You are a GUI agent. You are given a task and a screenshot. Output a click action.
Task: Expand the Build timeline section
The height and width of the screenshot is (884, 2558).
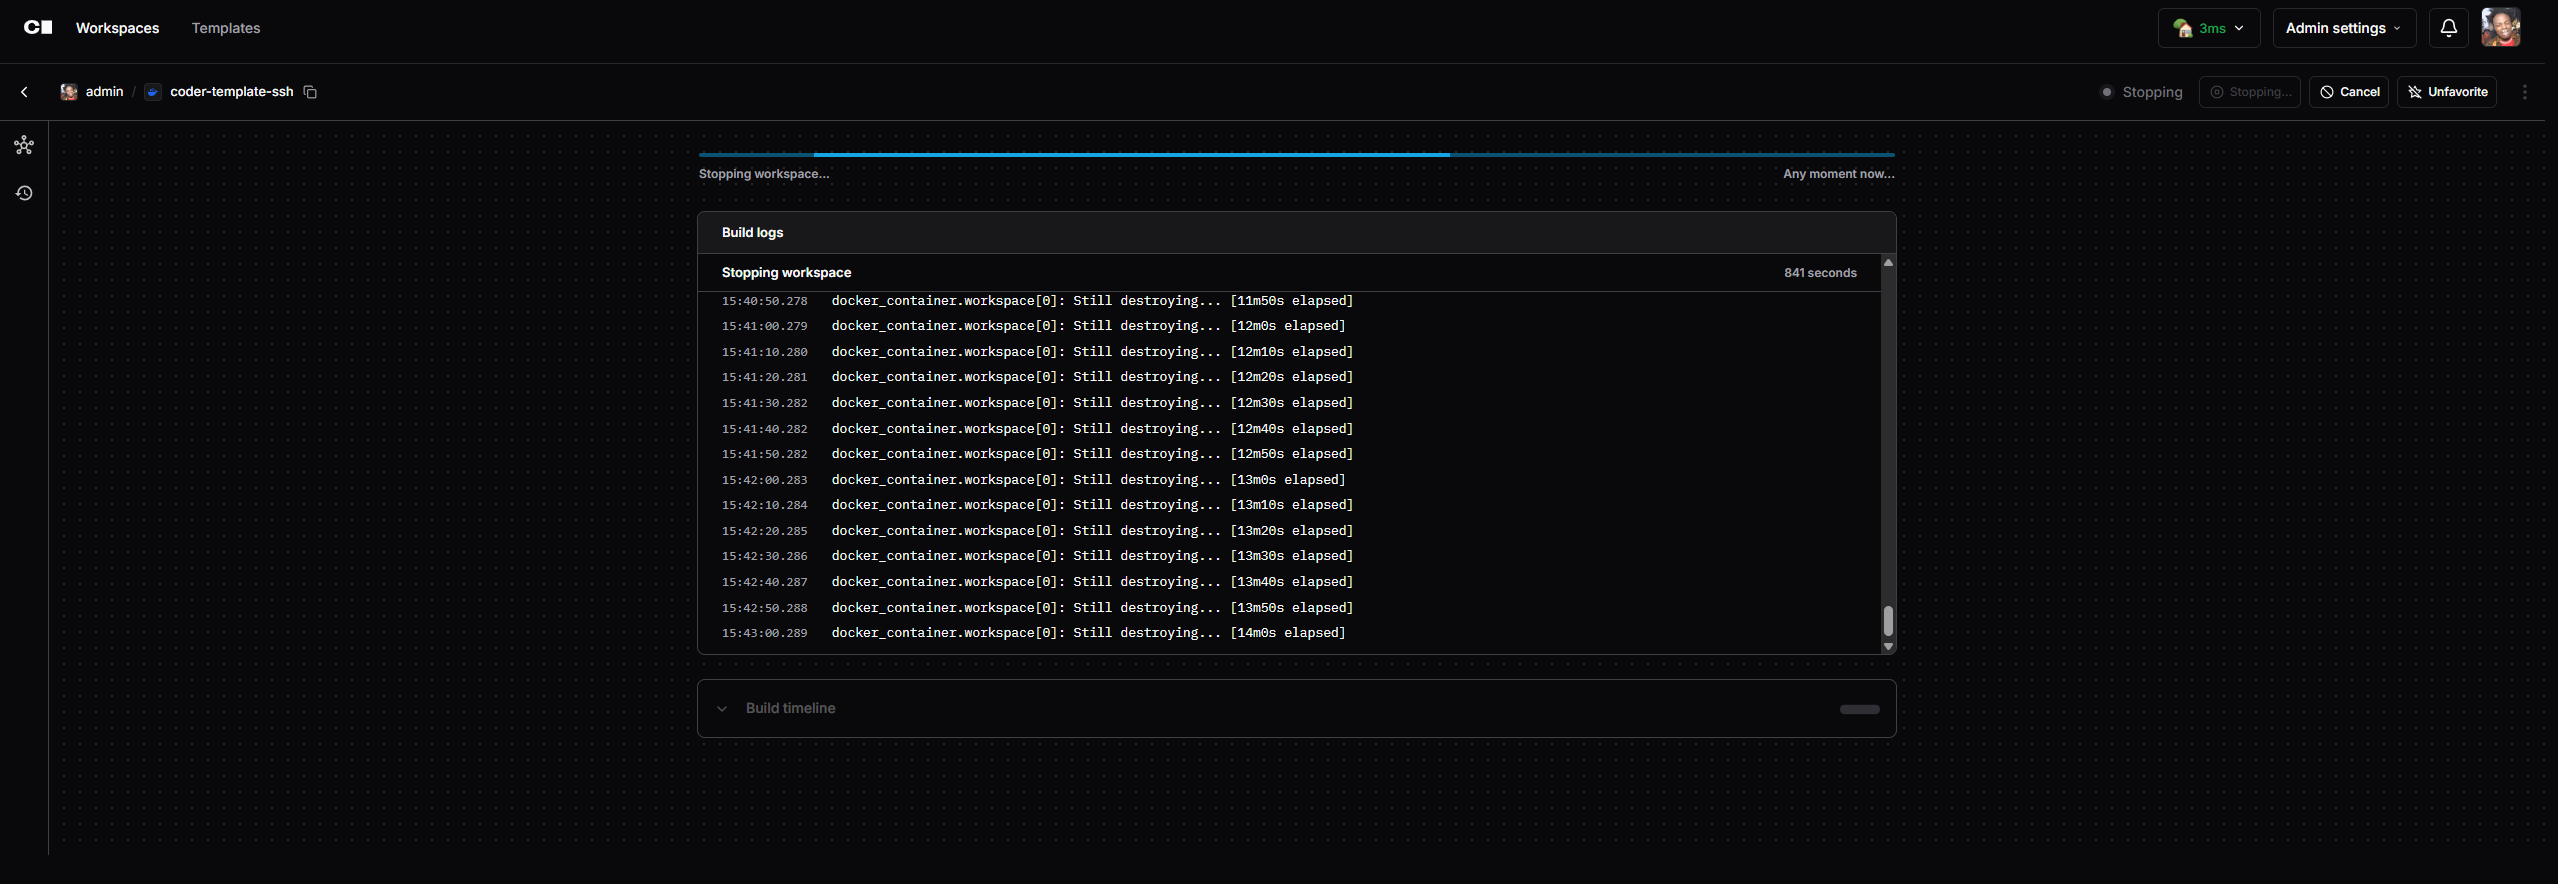click(x=1297, y=709)
